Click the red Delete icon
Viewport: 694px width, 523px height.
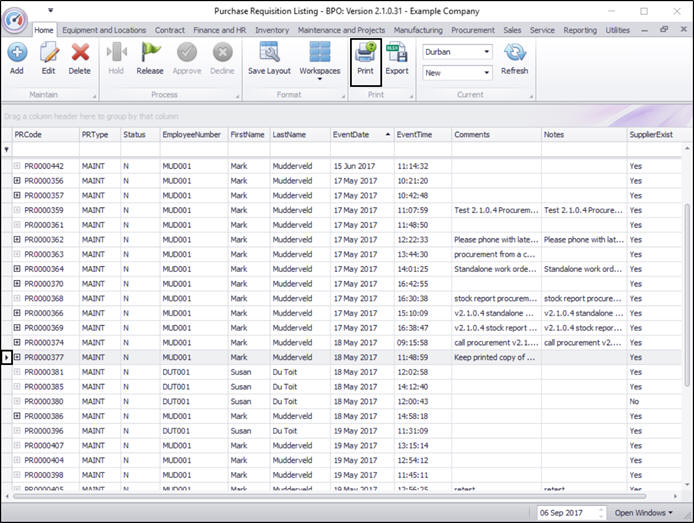[x=80, y=53]
